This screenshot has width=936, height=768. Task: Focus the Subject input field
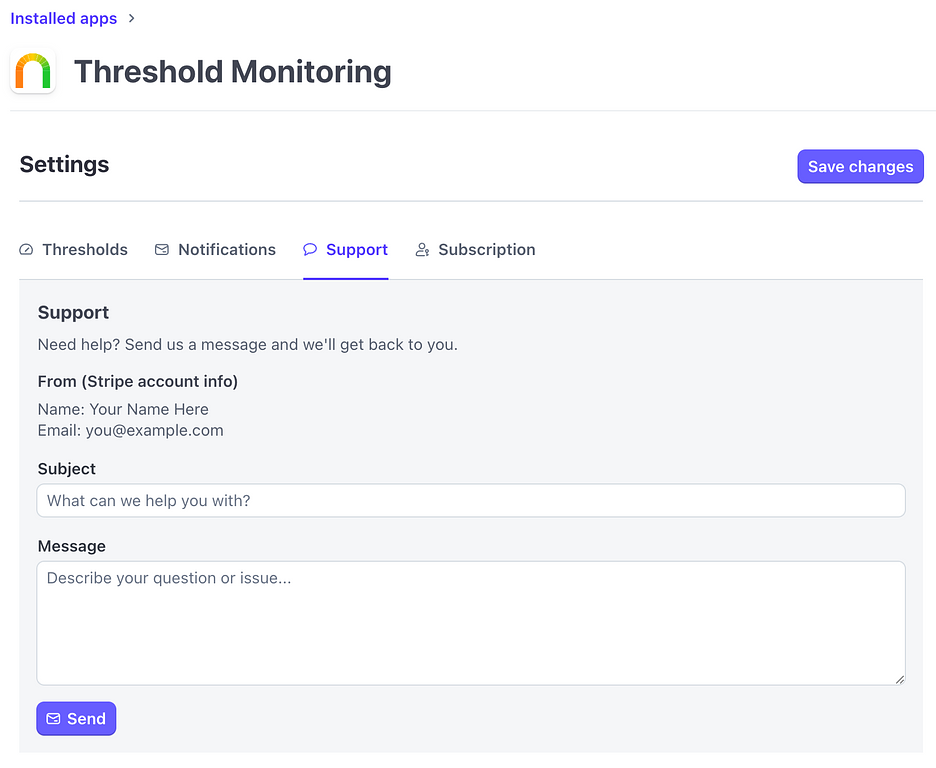pos(470,501)
